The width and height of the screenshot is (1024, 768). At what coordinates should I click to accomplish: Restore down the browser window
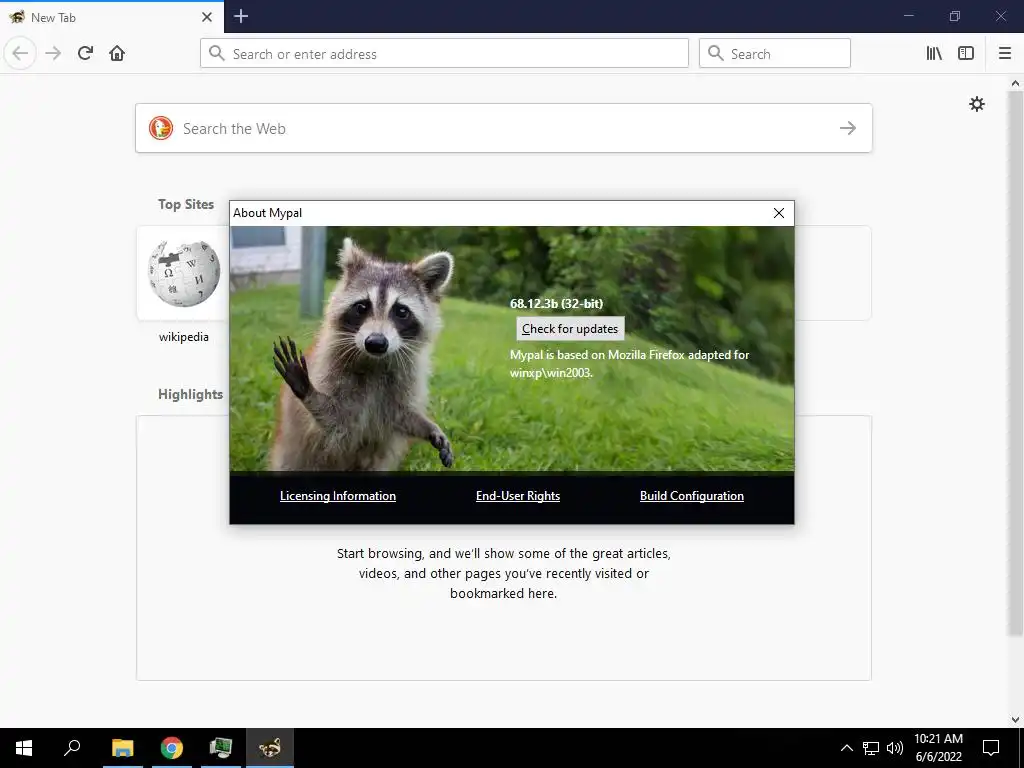(955, 16)
